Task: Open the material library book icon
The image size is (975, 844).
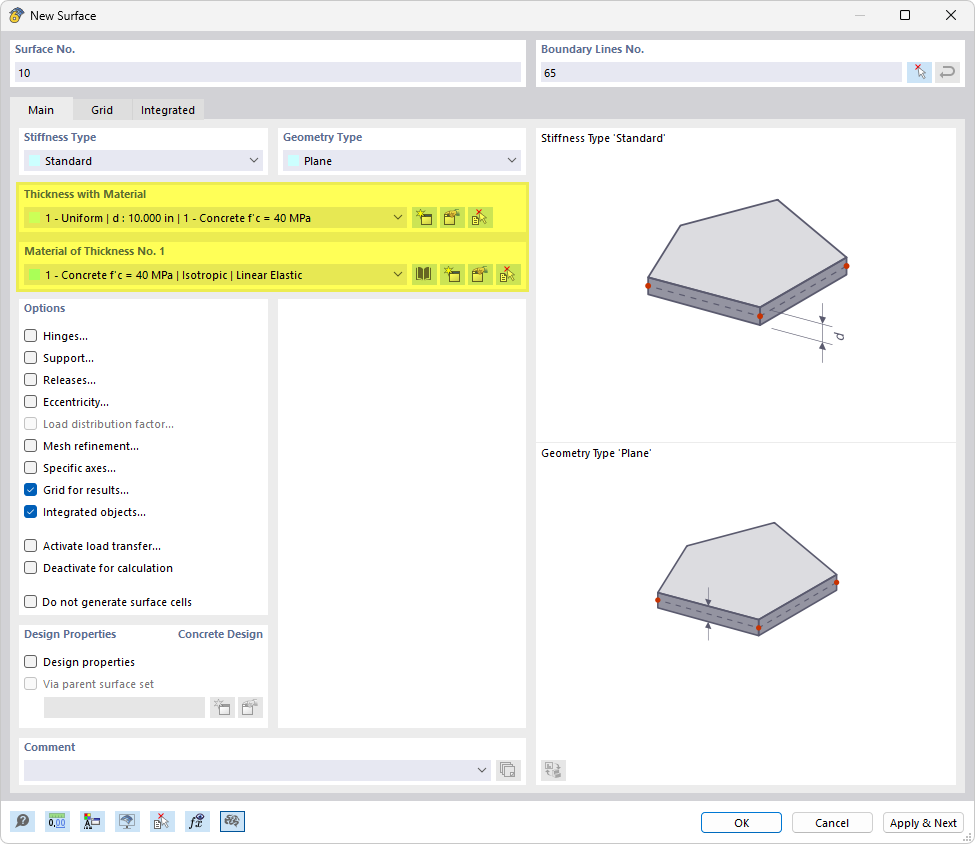Action: pyautogui.click(x=424, y=274)
